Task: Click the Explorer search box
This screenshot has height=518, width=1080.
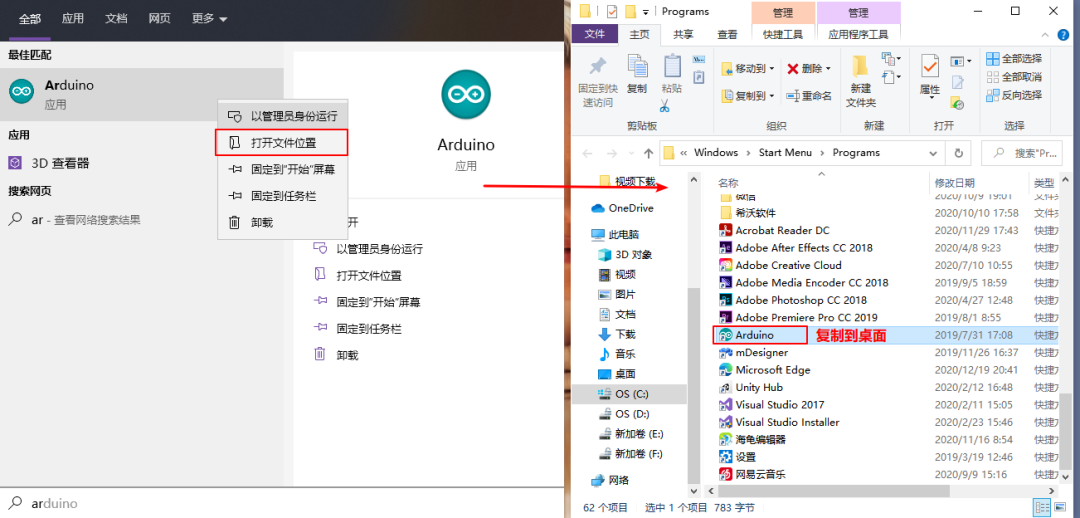Action: pos(1022,153)
